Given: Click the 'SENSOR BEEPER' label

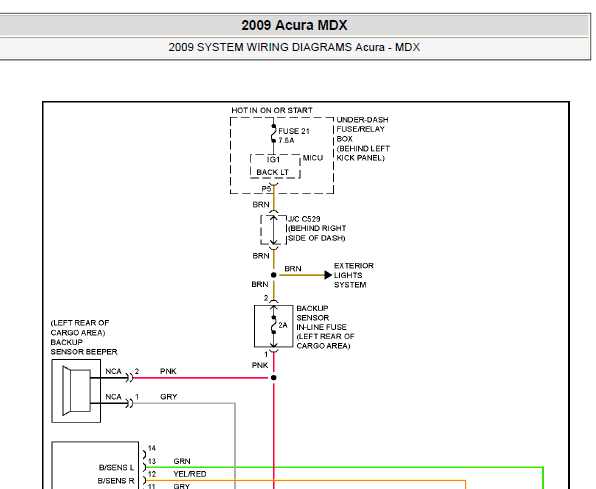Looking at the screenshot, I should point(84,352).
